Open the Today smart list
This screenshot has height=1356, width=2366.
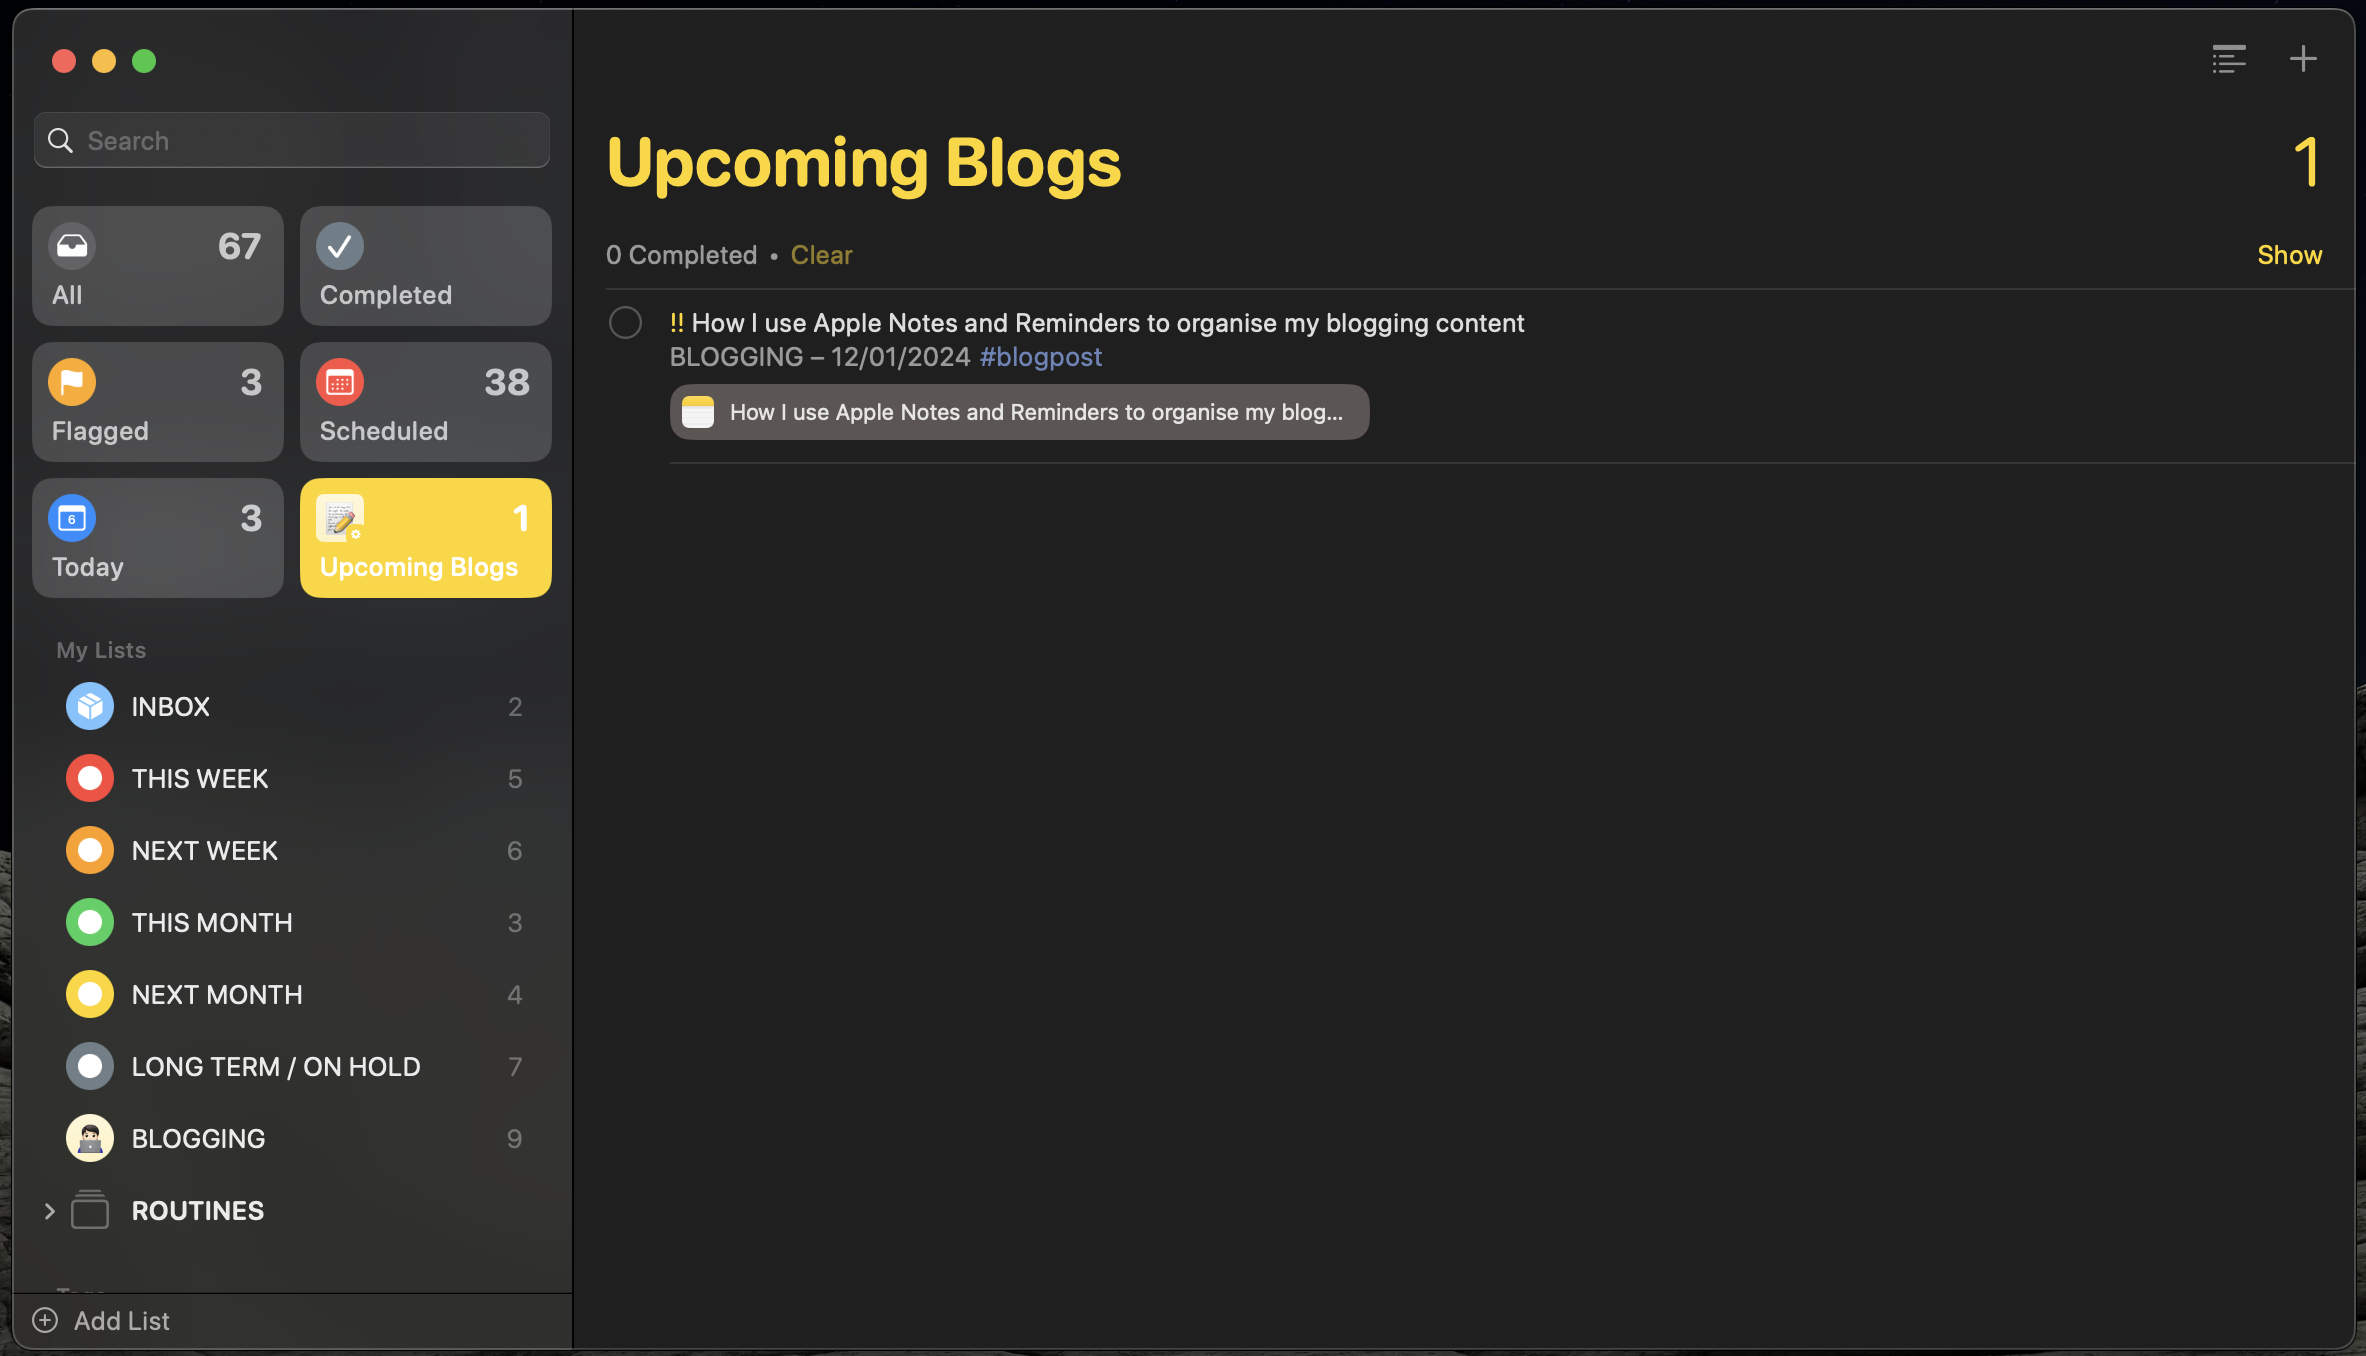tap(157, 538)
